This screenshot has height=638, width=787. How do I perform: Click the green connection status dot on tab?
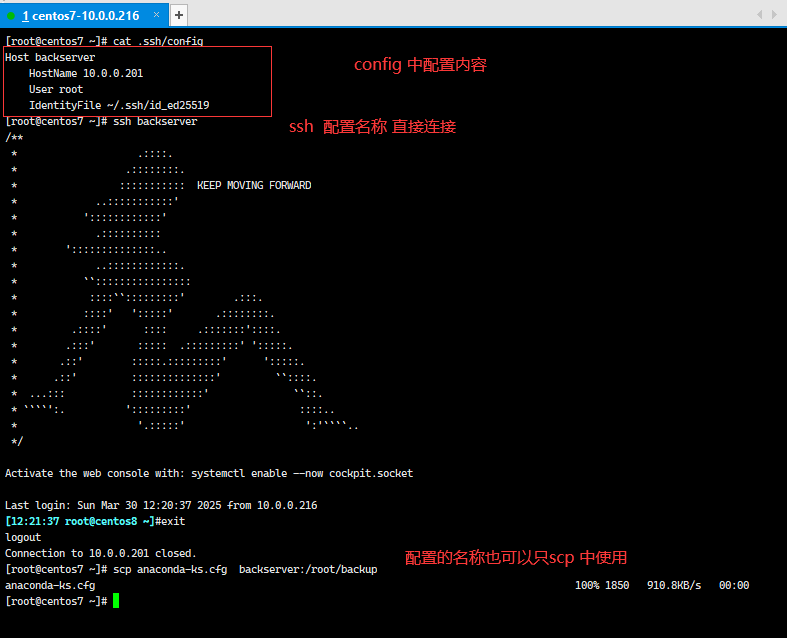click(11, 16)
